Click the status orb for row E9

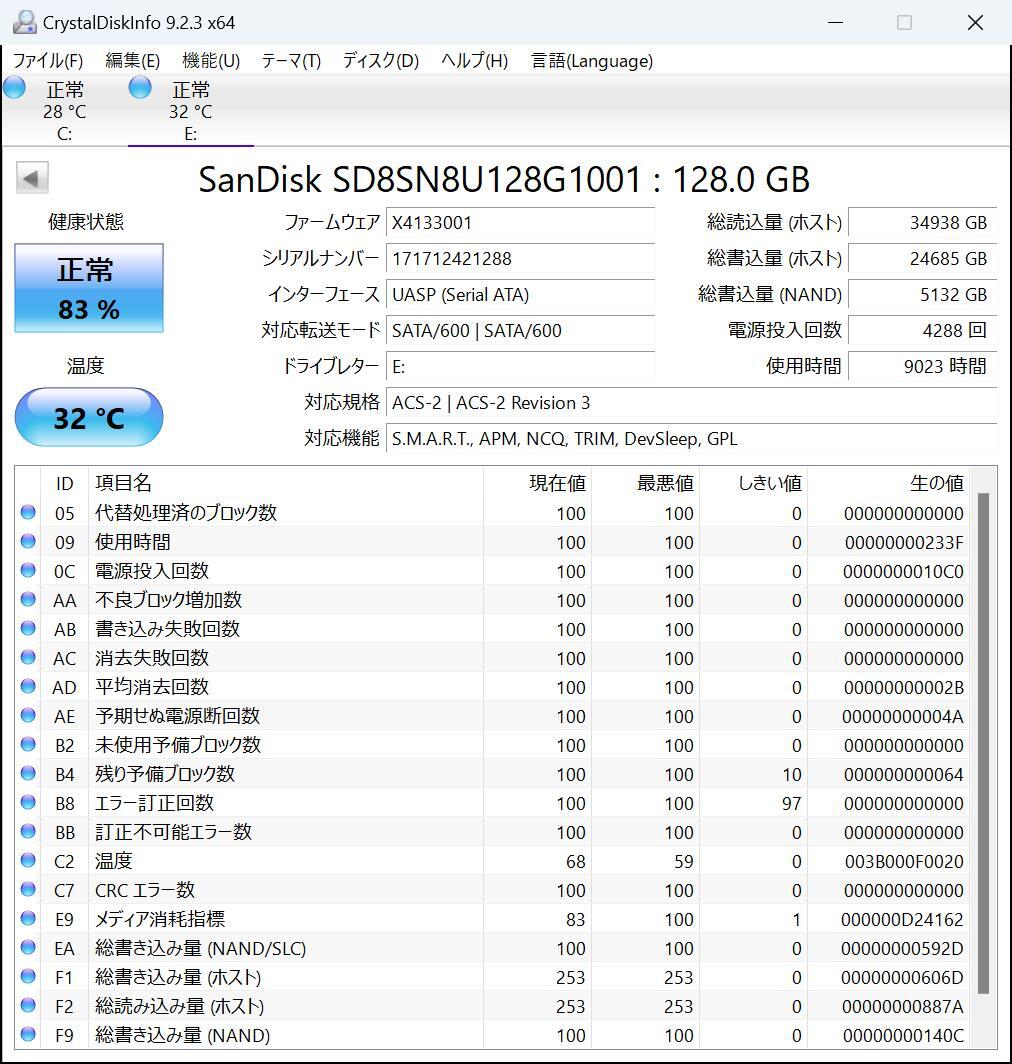pyautogui.click(x=28, y=919)
